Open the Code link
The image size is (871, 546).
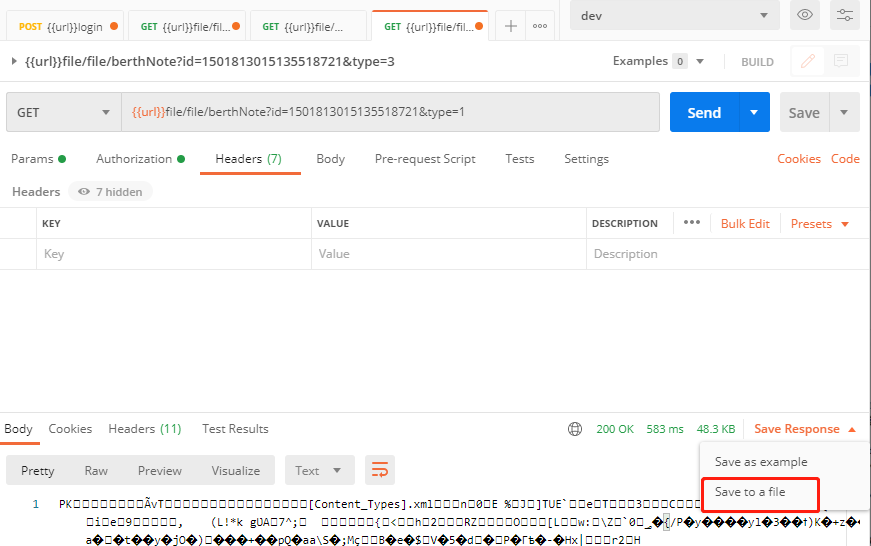coord(845,159)
